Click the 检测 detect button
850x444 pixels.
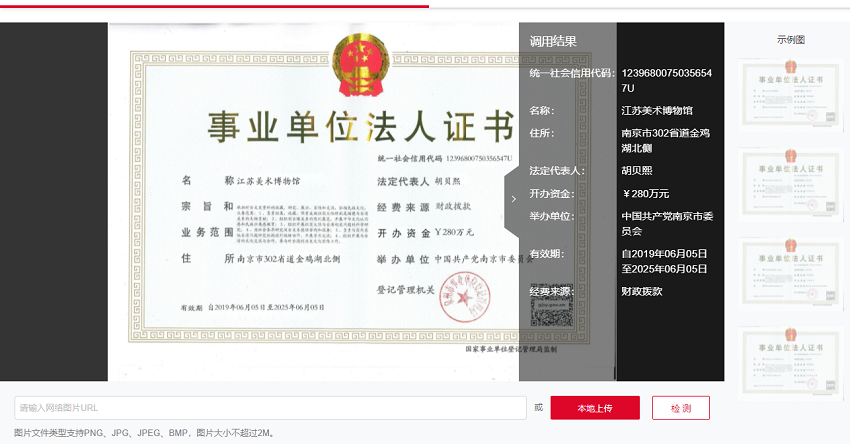[x=680, y=408]
